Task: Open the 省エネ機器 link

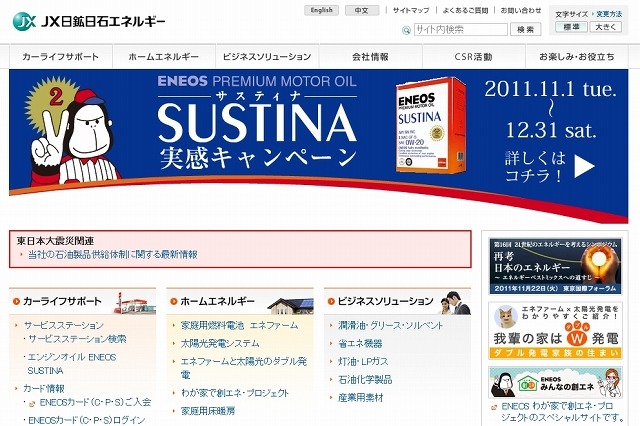Action: pyautogui.click(x=360, y=343)
